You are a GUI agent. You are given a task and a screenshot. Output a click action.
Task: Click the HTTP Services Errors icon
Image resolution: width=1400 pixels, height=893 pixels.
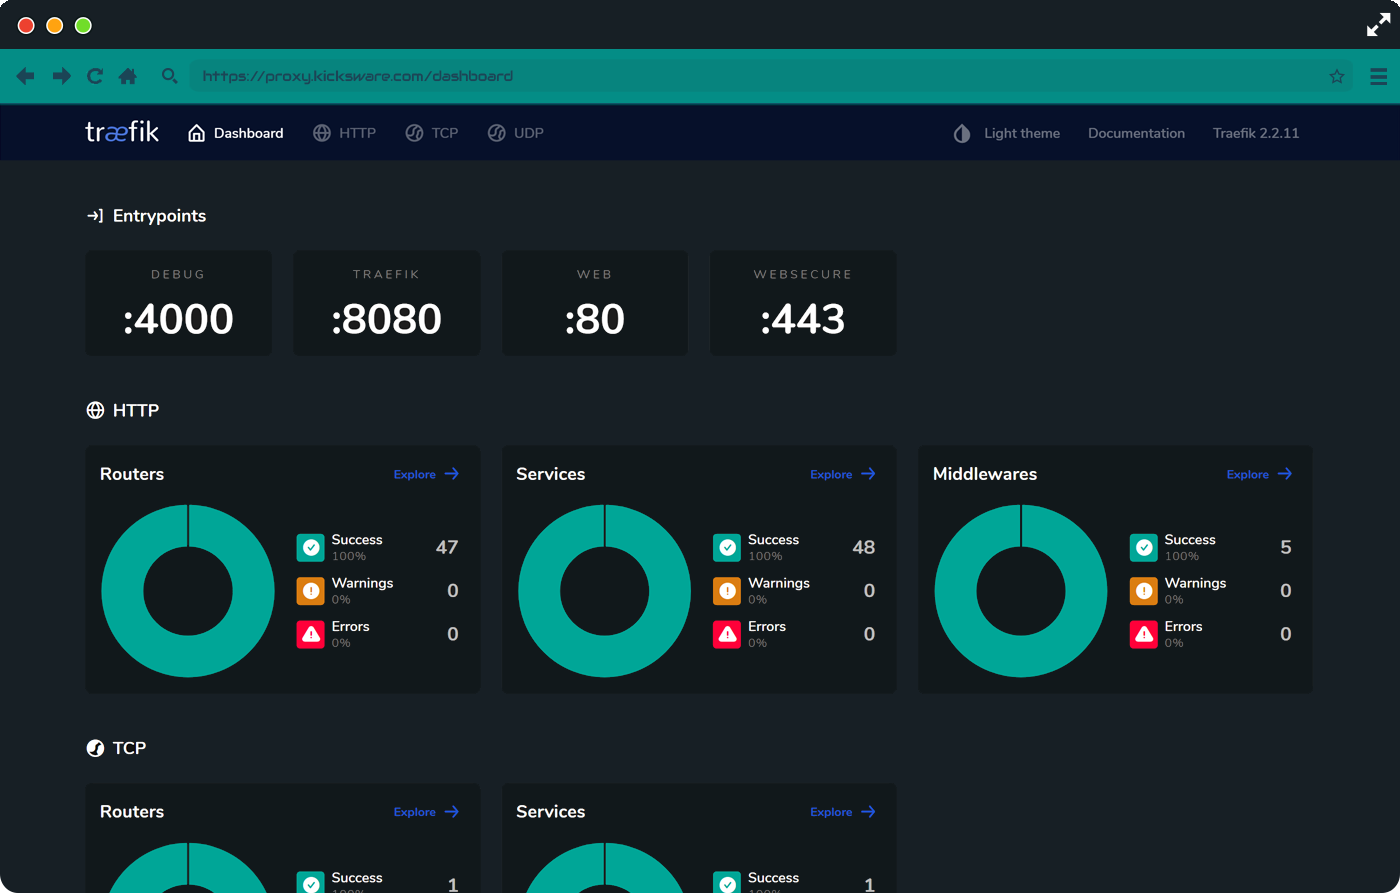[727, 634]
